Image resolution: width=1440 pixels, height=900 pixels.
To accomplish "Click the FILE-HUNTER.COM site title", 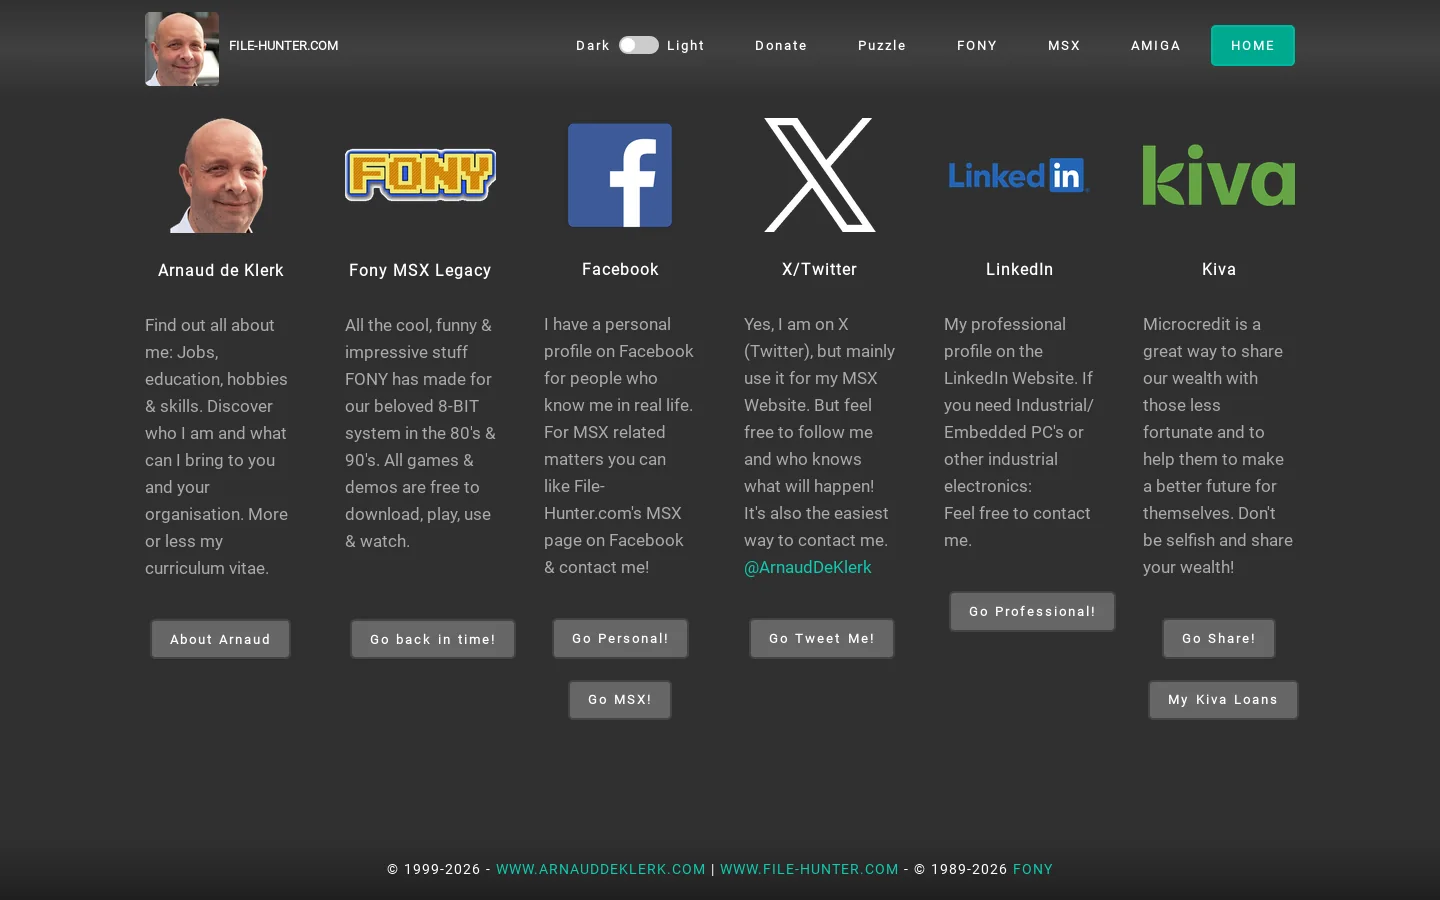I will click(284, 45).
